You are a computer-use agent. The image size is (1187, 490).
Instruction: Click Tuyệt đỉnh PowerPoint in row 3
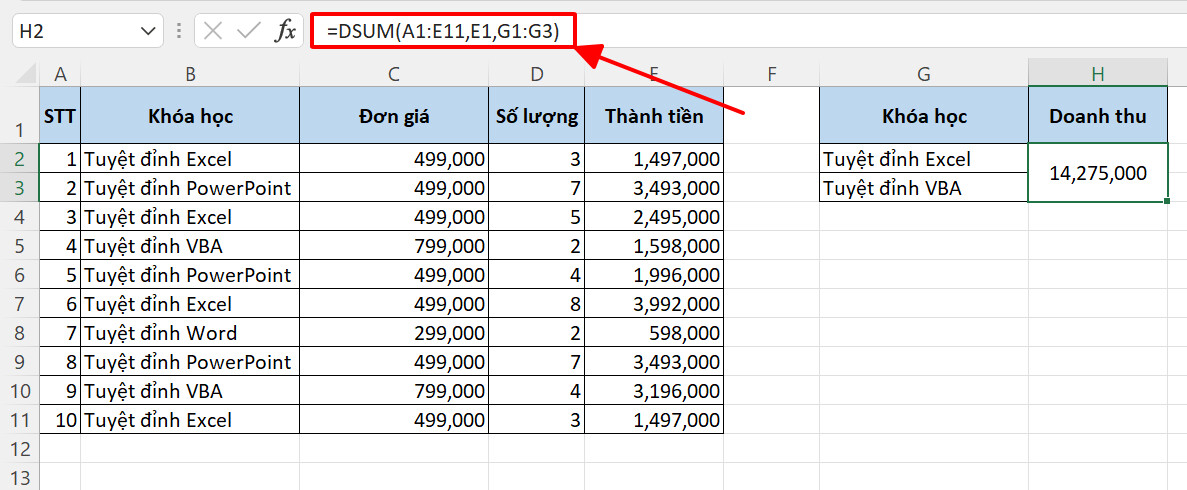[190, 188]
